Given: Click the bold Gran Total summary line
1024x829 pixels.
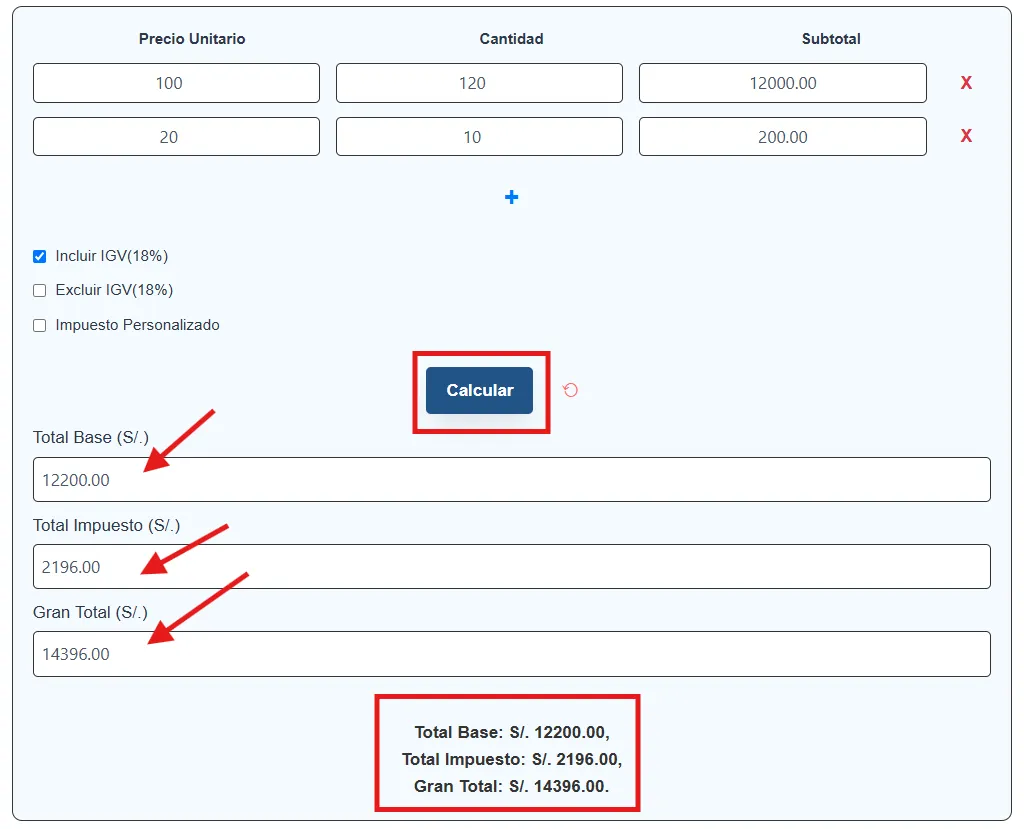Looking at the screenshot, I should point(511,786).
